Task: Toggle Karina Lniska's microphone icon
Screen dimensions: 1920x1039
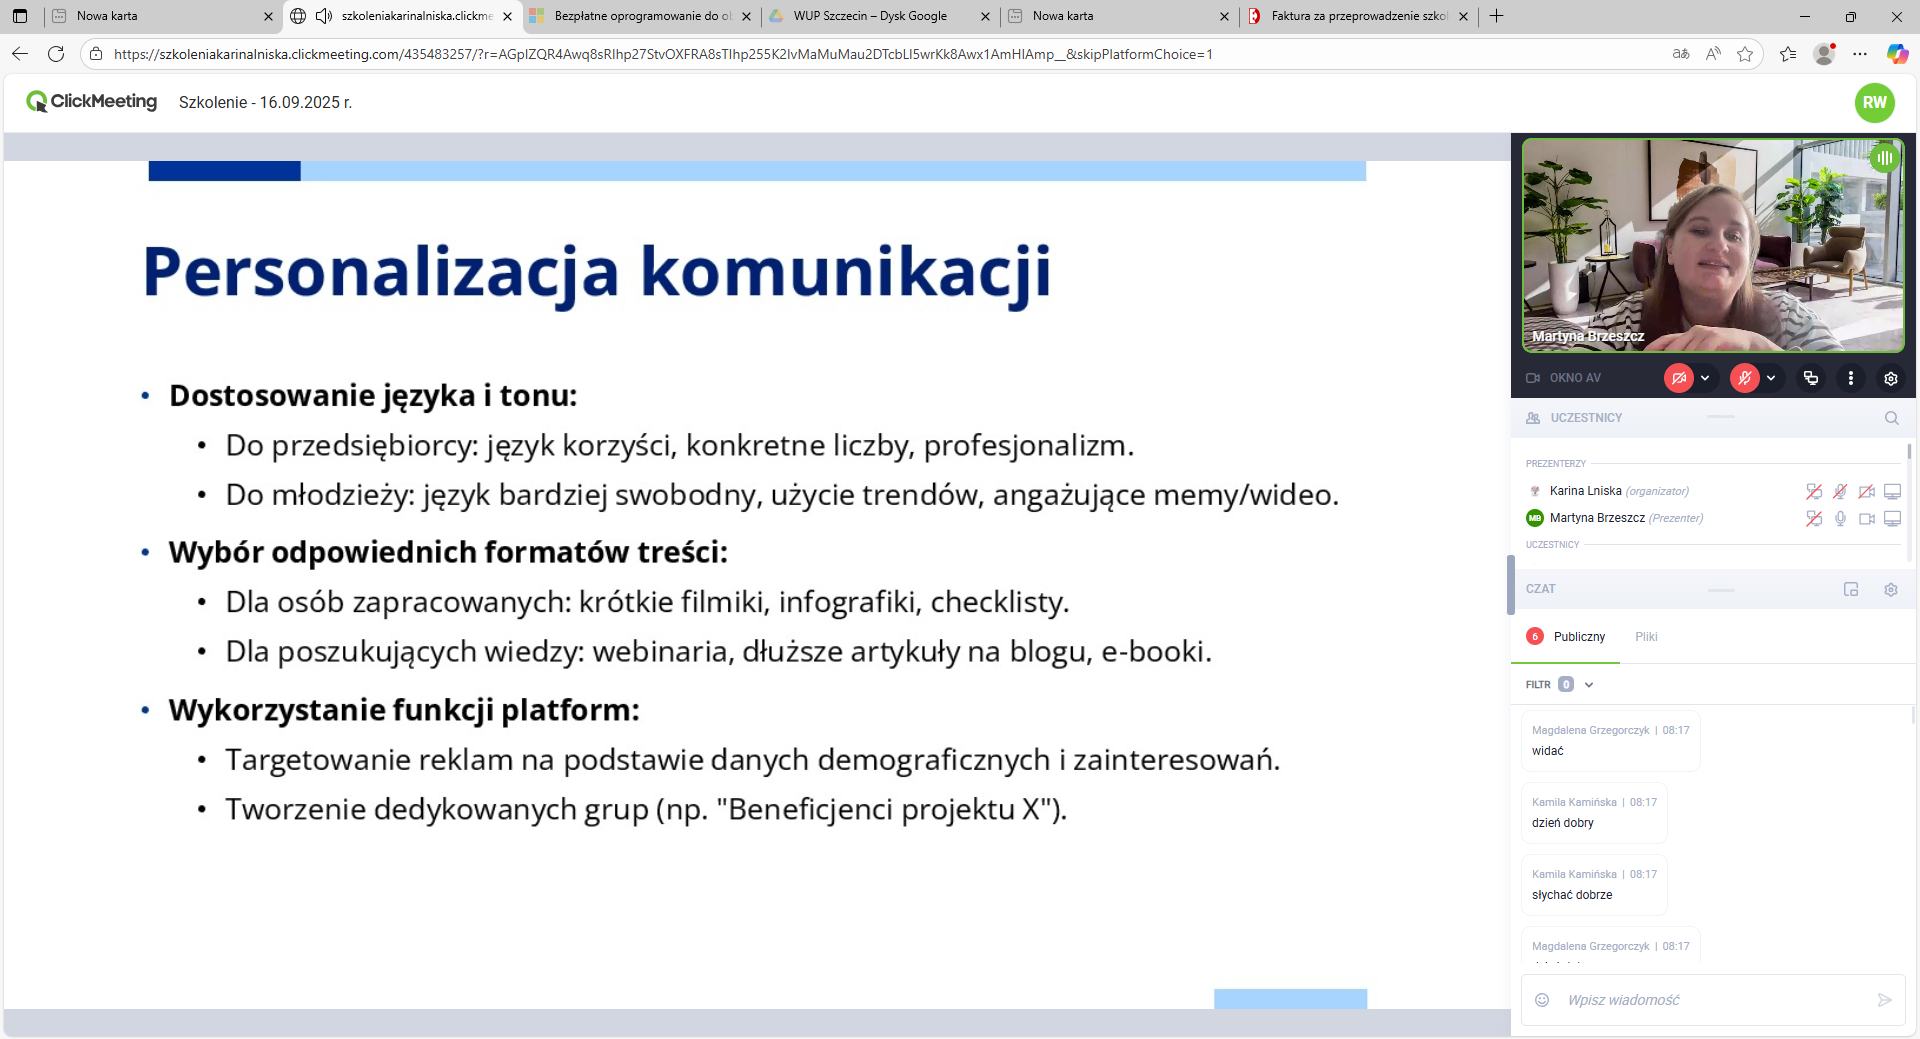Action: 1840,491
